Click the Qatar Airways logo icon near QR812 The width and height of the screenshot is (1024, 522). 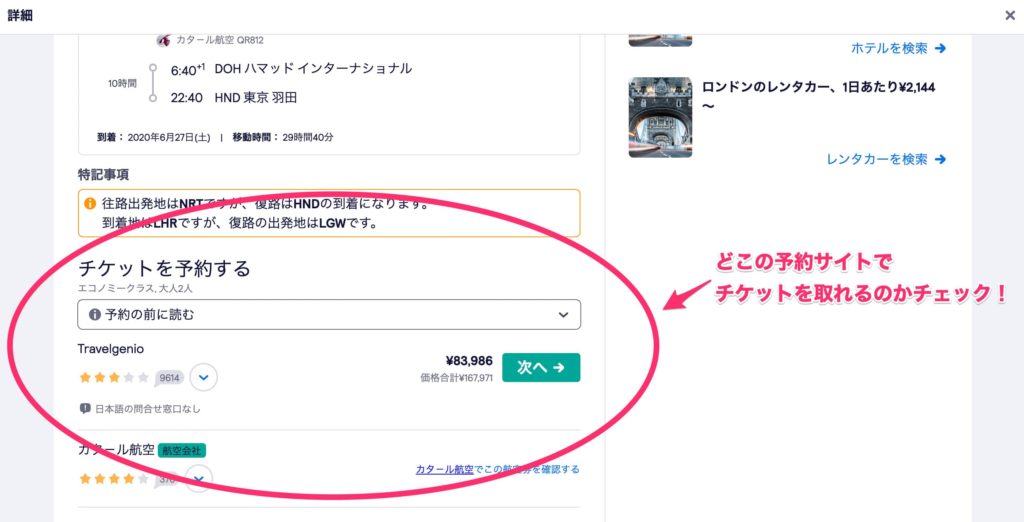click(x=163, y=40)
